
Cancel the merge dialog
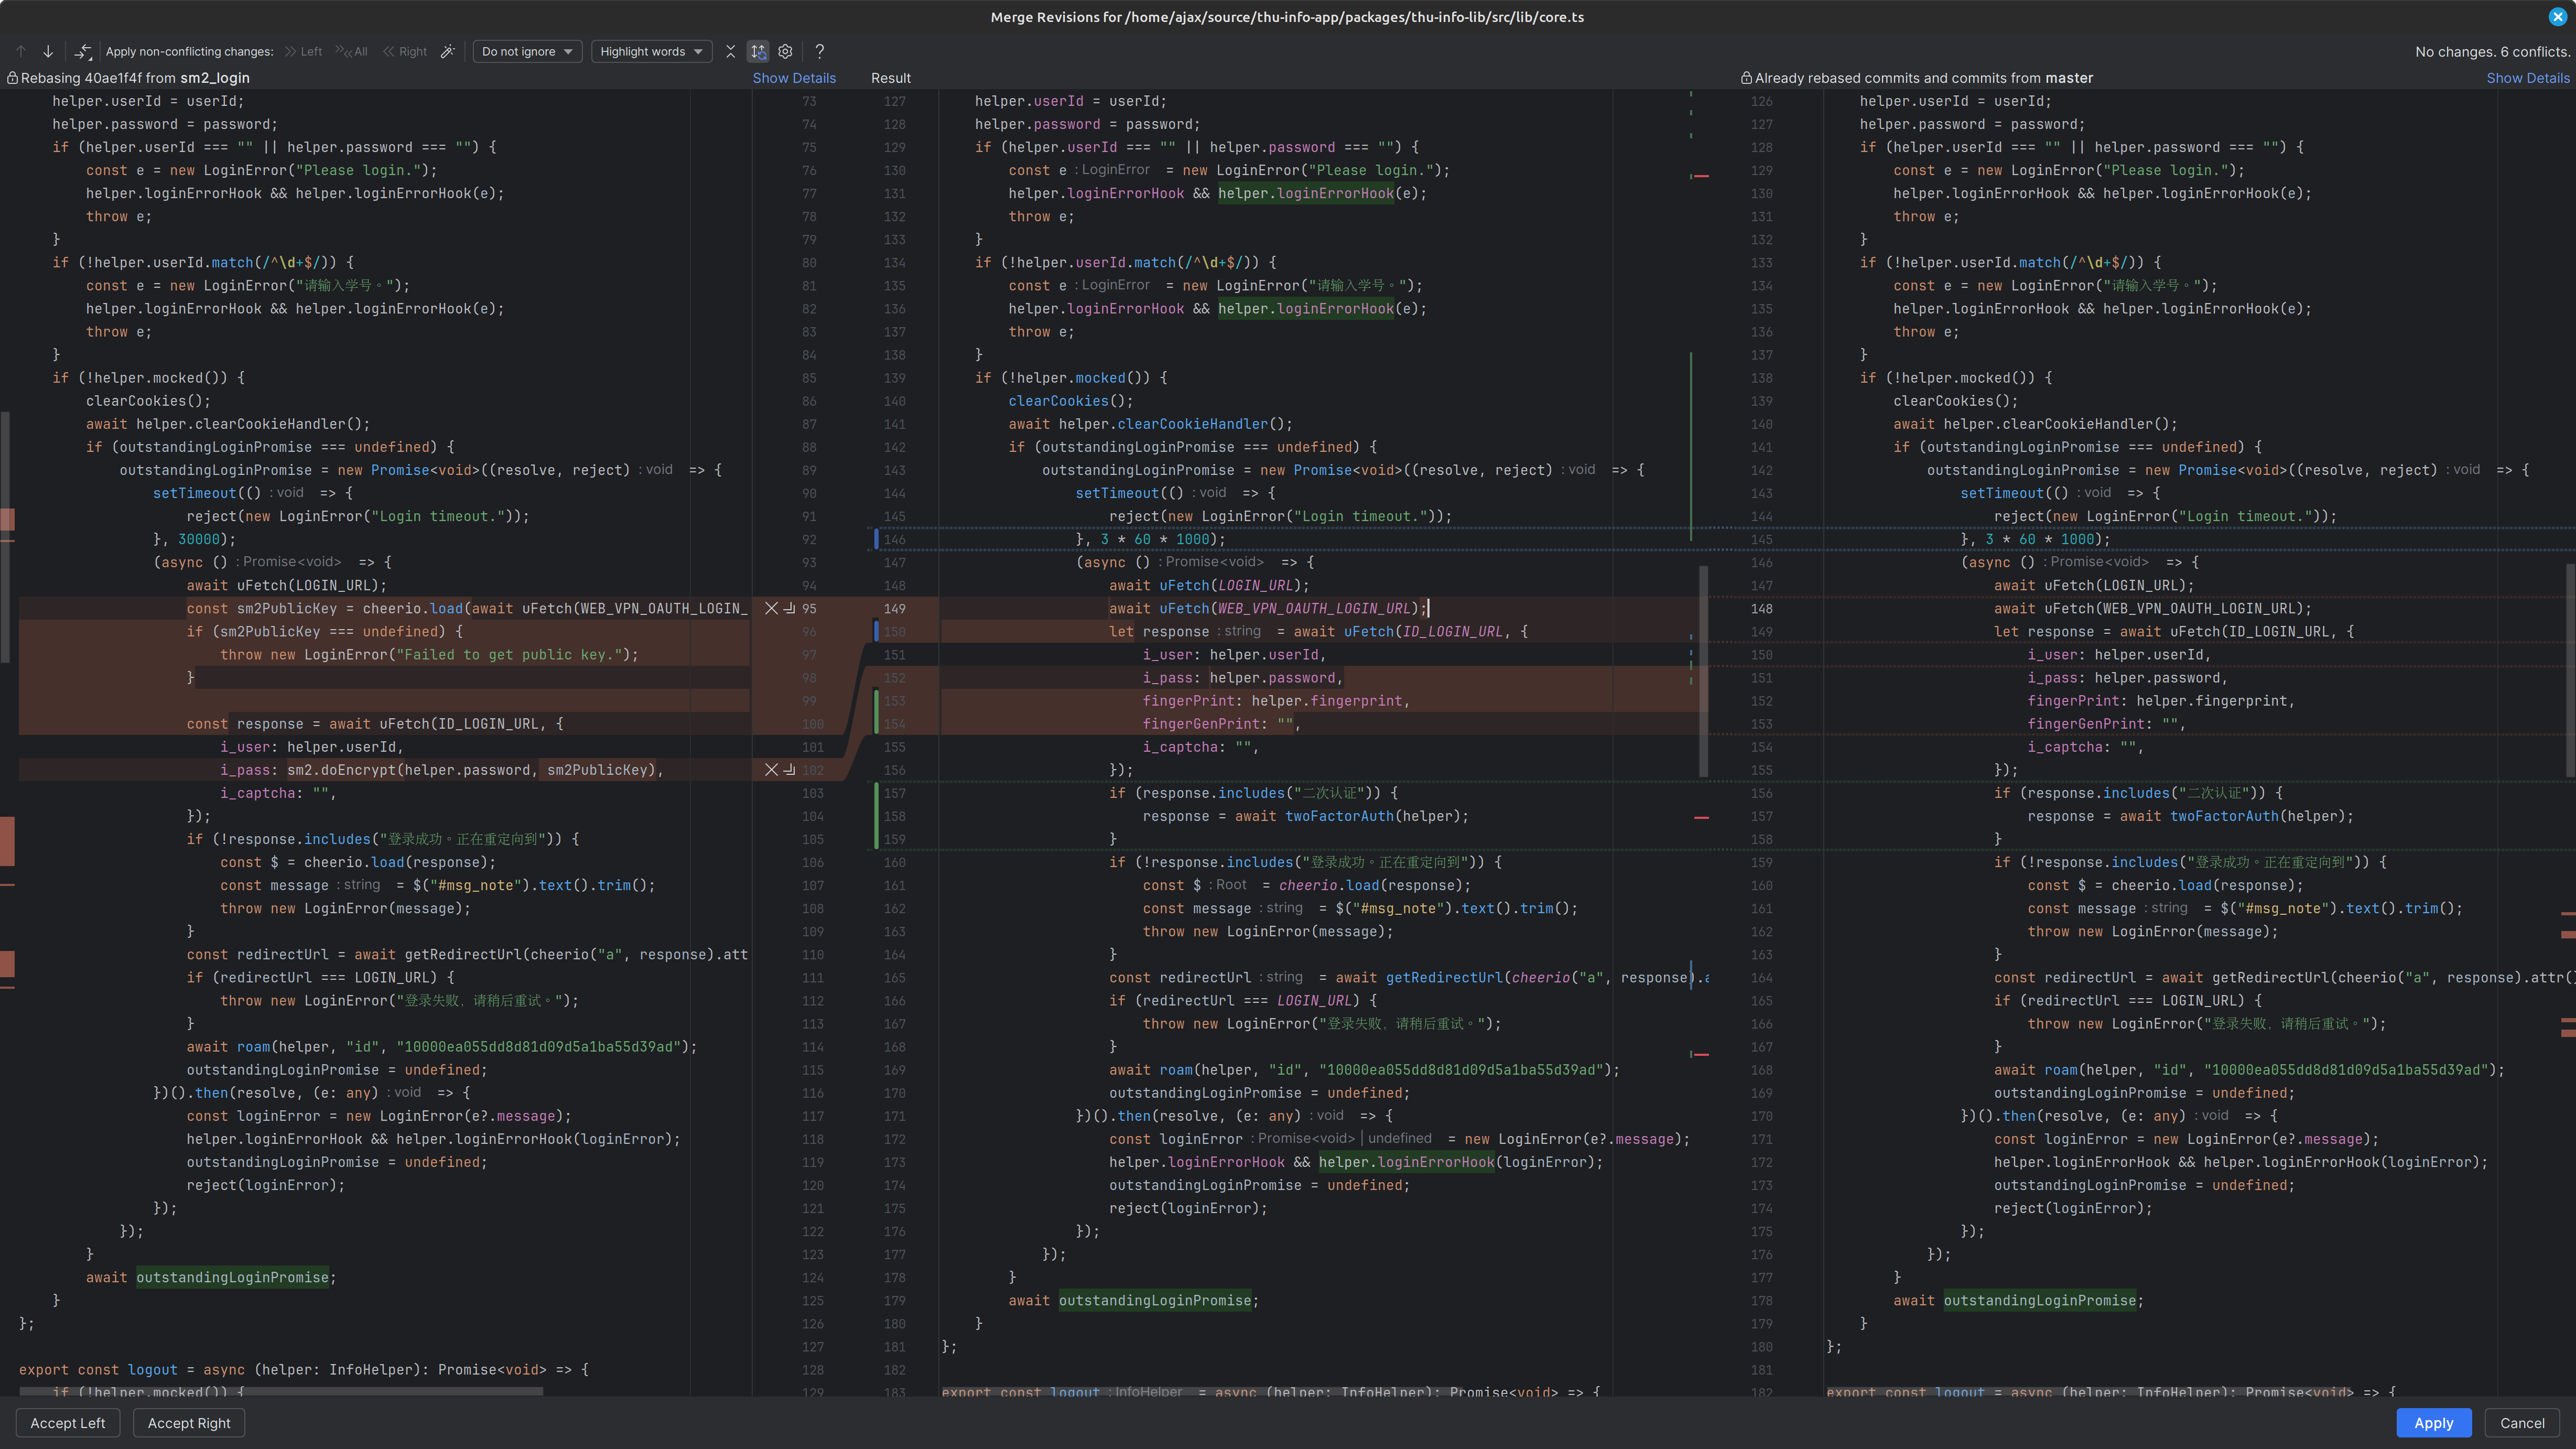point(2522,1423)
